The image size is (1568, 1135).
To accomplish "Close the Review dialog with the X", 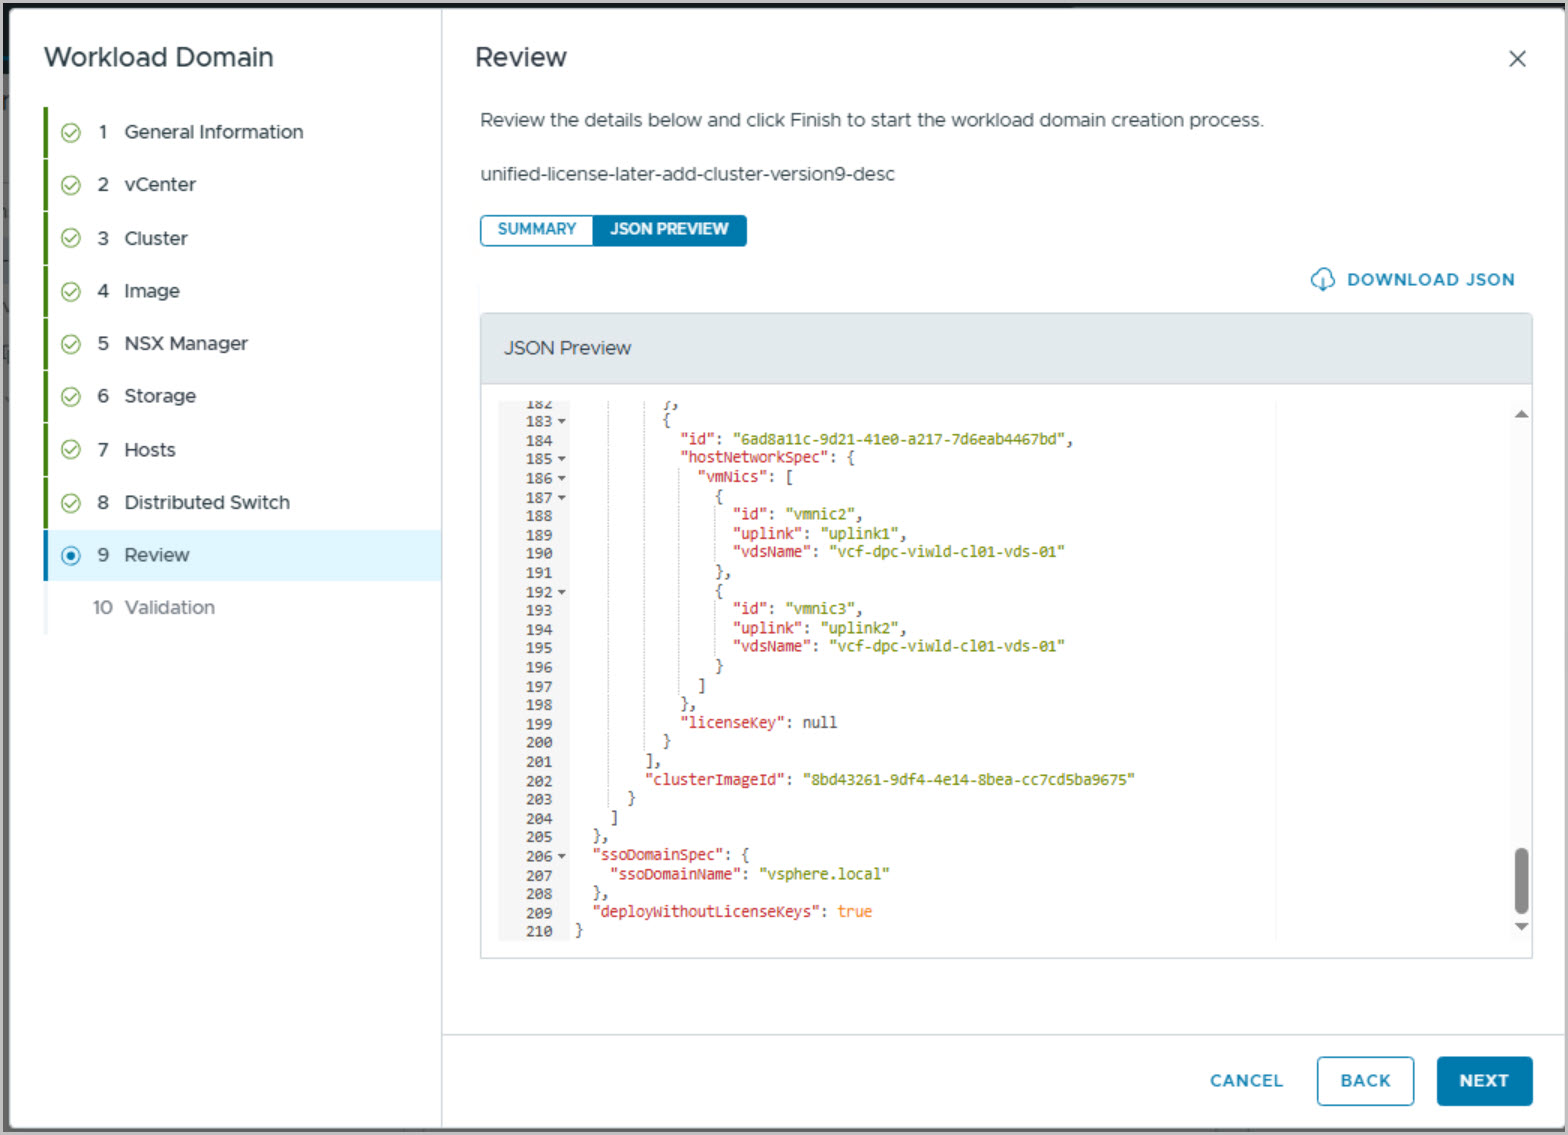I will pyautogui.click(x=1517, y=59).
